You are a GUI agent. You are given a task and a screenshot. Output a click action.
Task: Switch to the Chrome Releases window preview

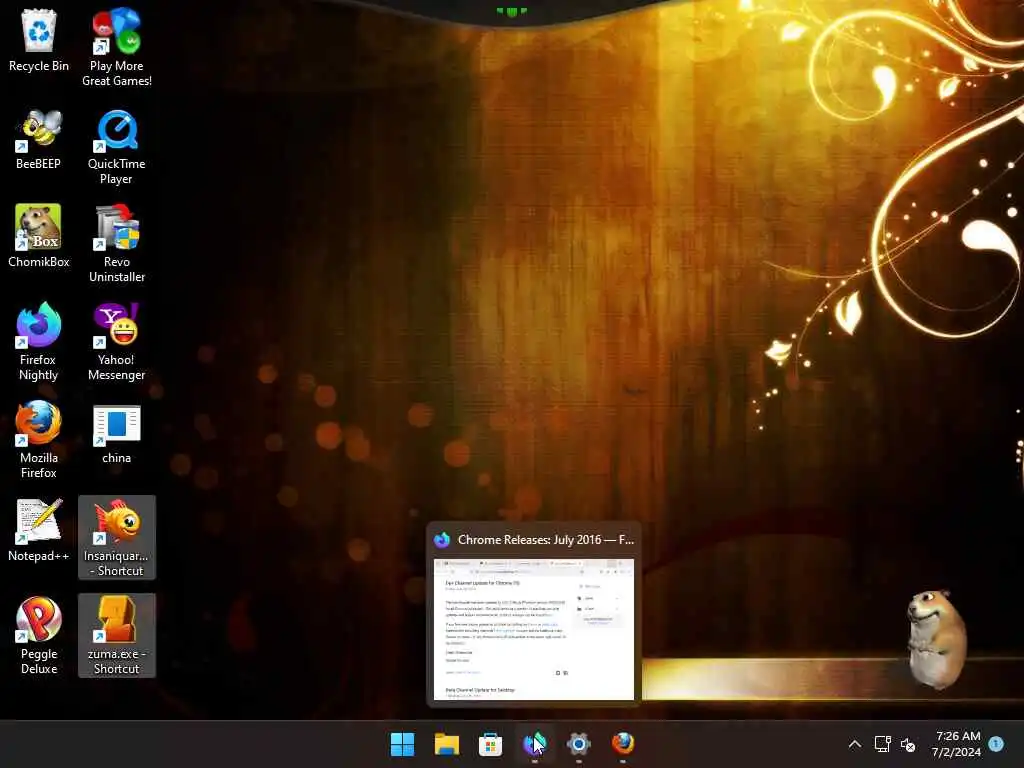click(534, 630)
